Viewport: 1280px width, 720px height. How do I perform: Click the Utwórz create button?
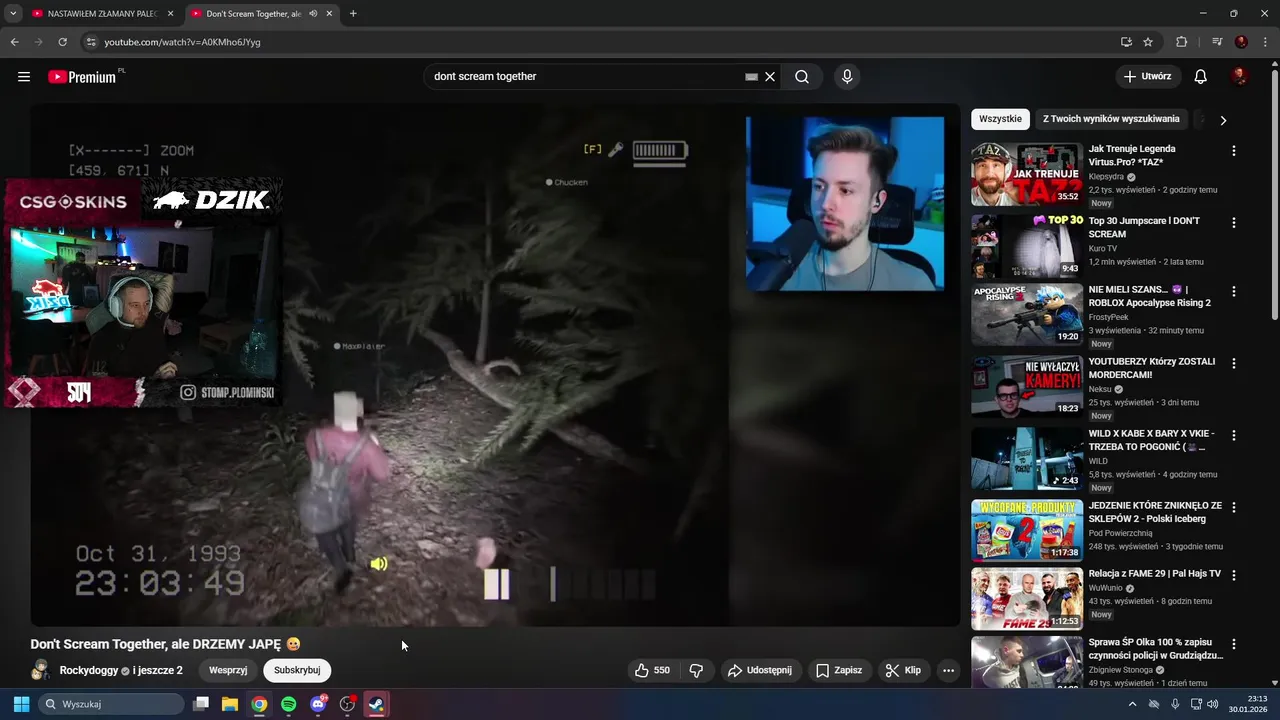pyautogui.click(x=1148, y=77)
